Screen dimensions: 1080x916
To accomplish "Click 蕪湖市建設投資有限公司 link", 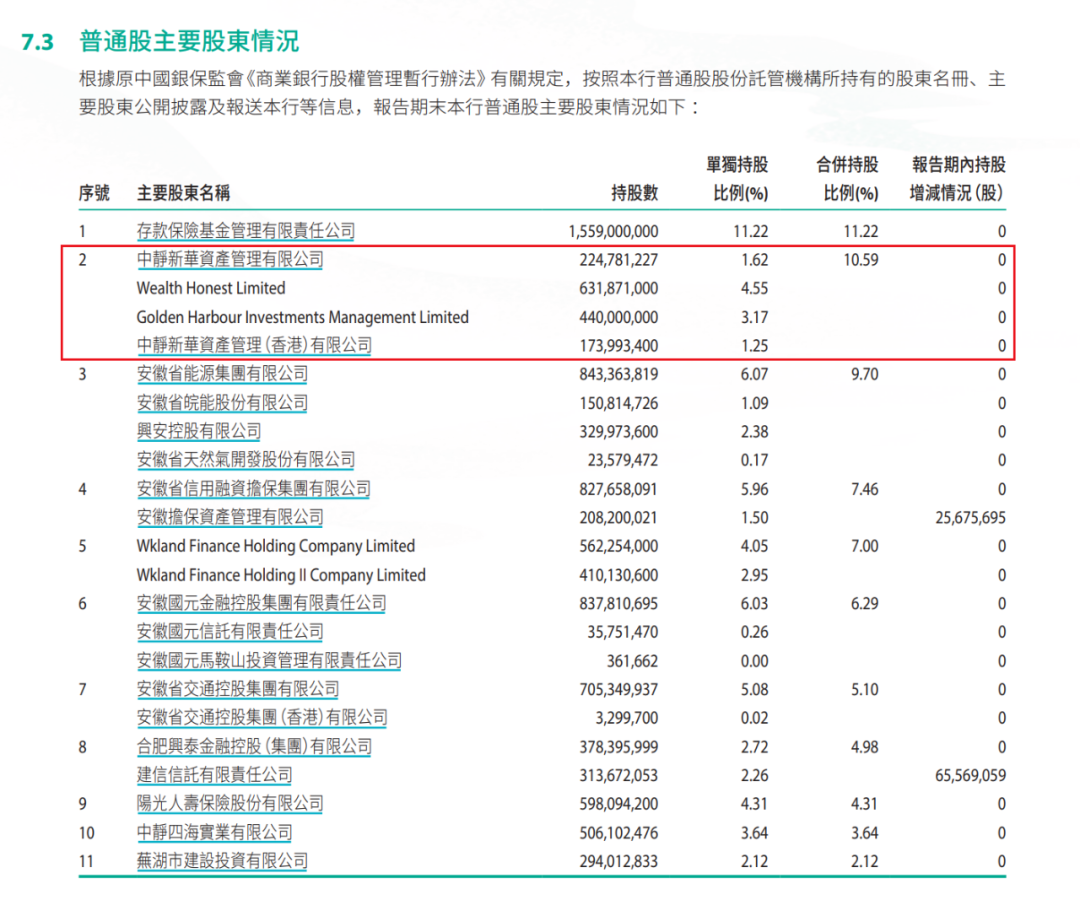I will tap(222, 861).
